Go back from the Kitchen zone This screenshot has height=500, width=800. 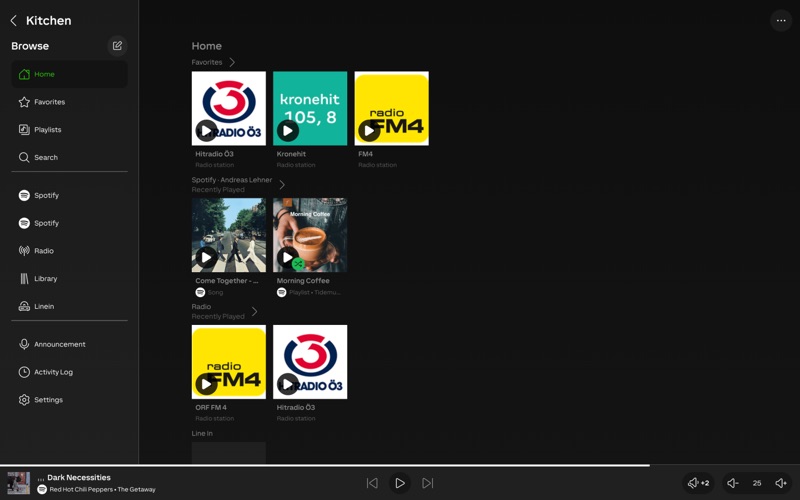click(14, 20)
